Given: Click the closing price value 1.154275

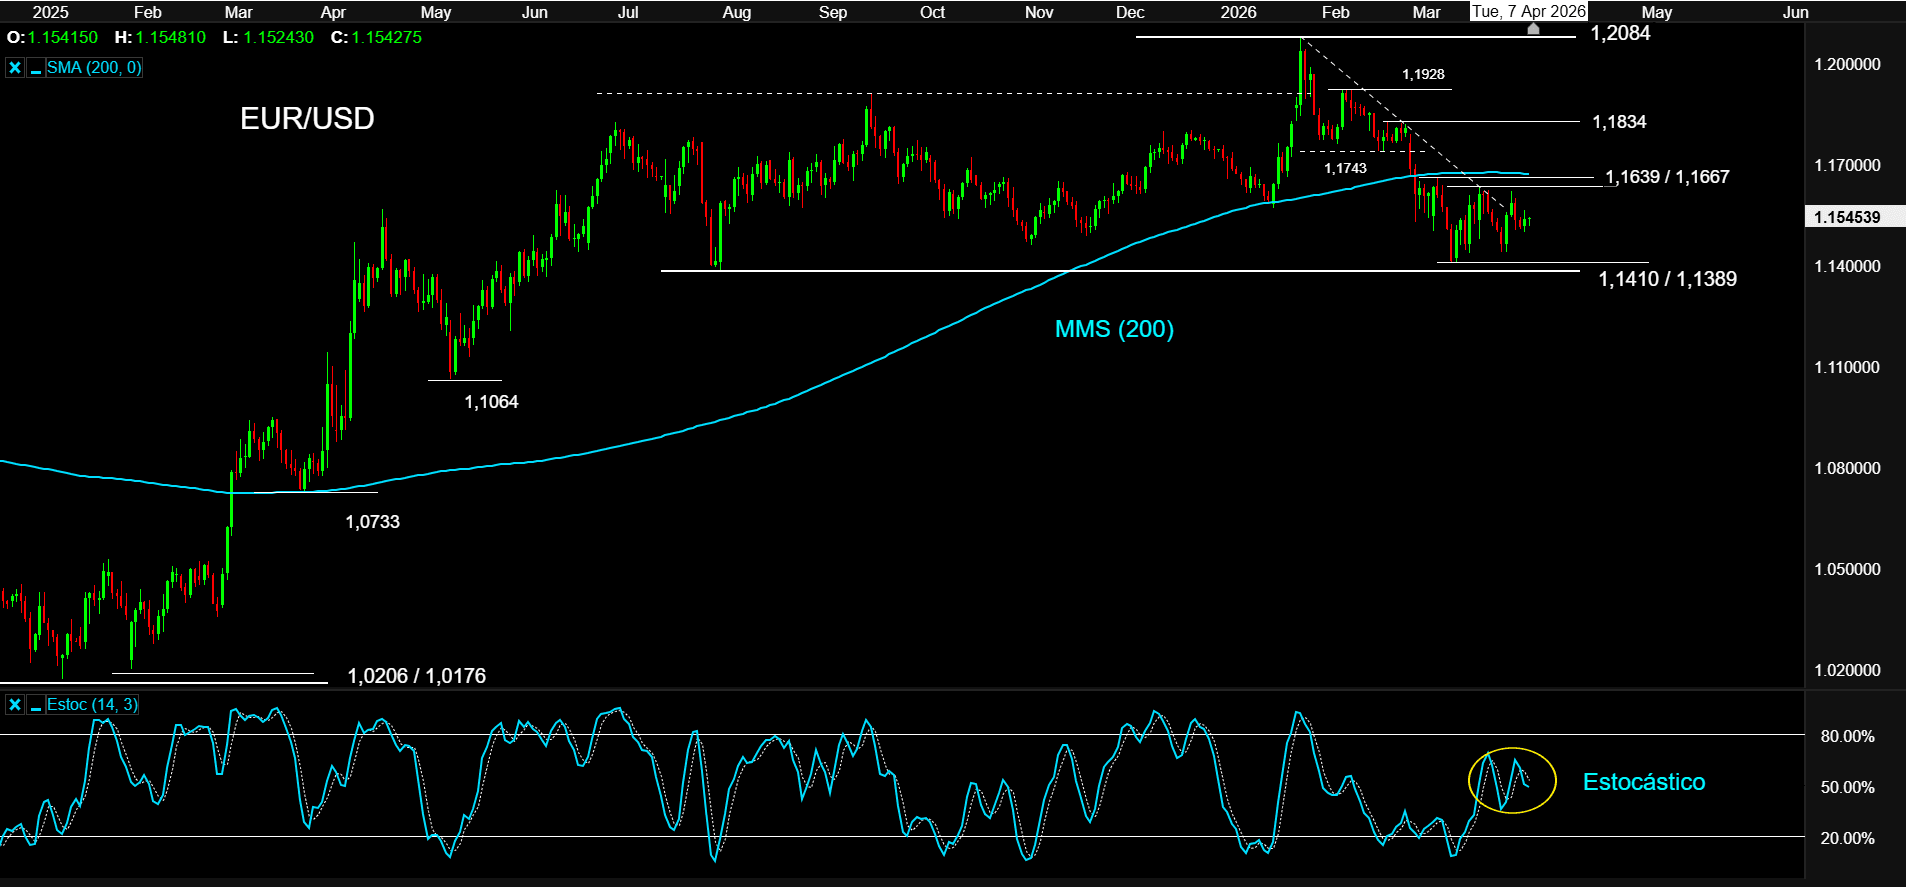Looking at the screenshot, I should pos(387,37).
